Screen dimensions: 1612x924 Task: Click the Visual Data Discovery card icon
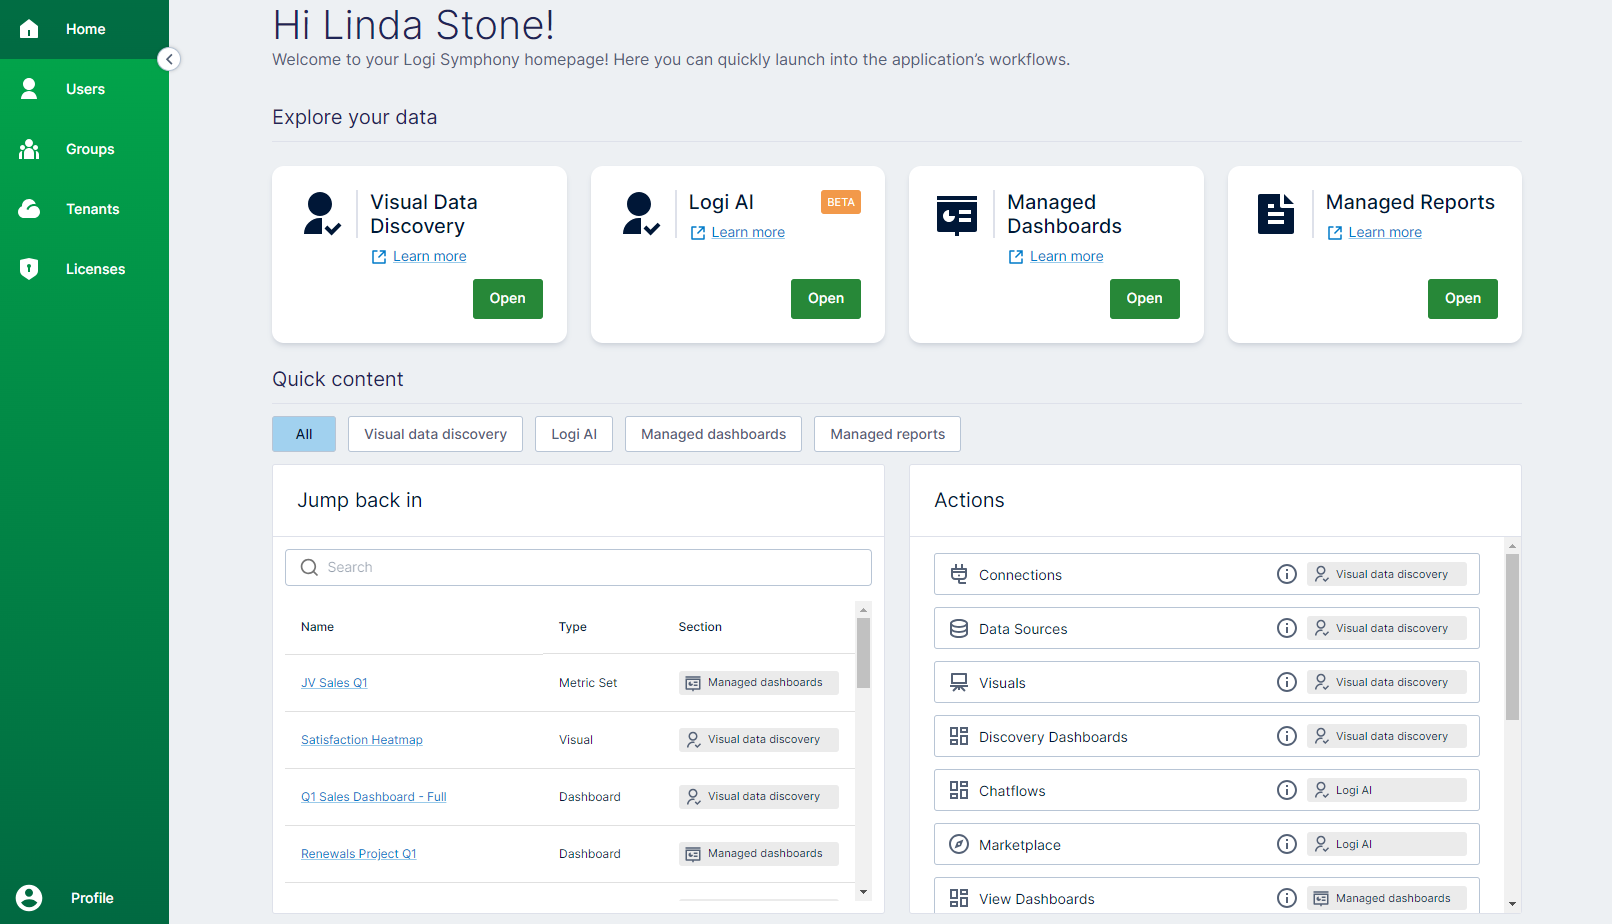[x=322, y=214]
